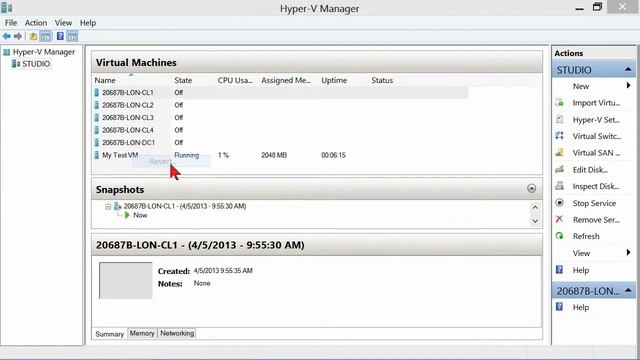Open the File menu
Image resolution: width=640 pixels, height=360 pixels.
click(x=11, y=23)
